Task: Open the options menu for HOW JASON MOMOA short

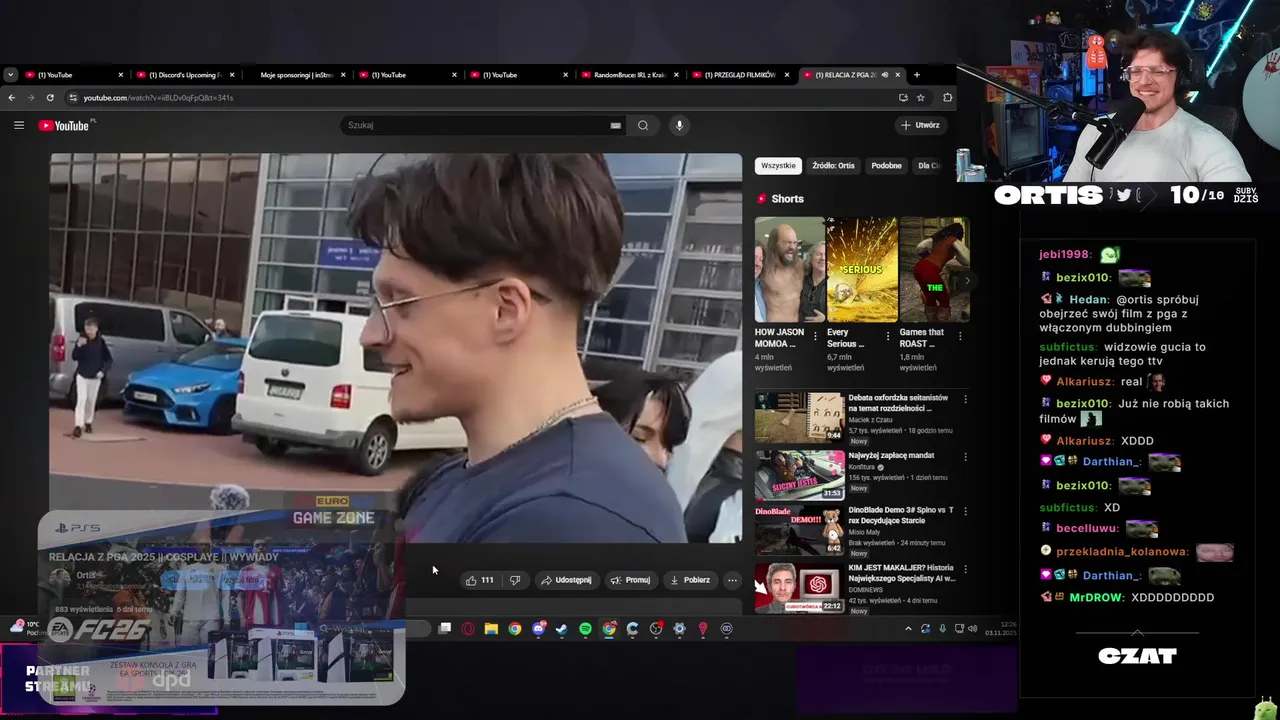Action: [815, 336]
